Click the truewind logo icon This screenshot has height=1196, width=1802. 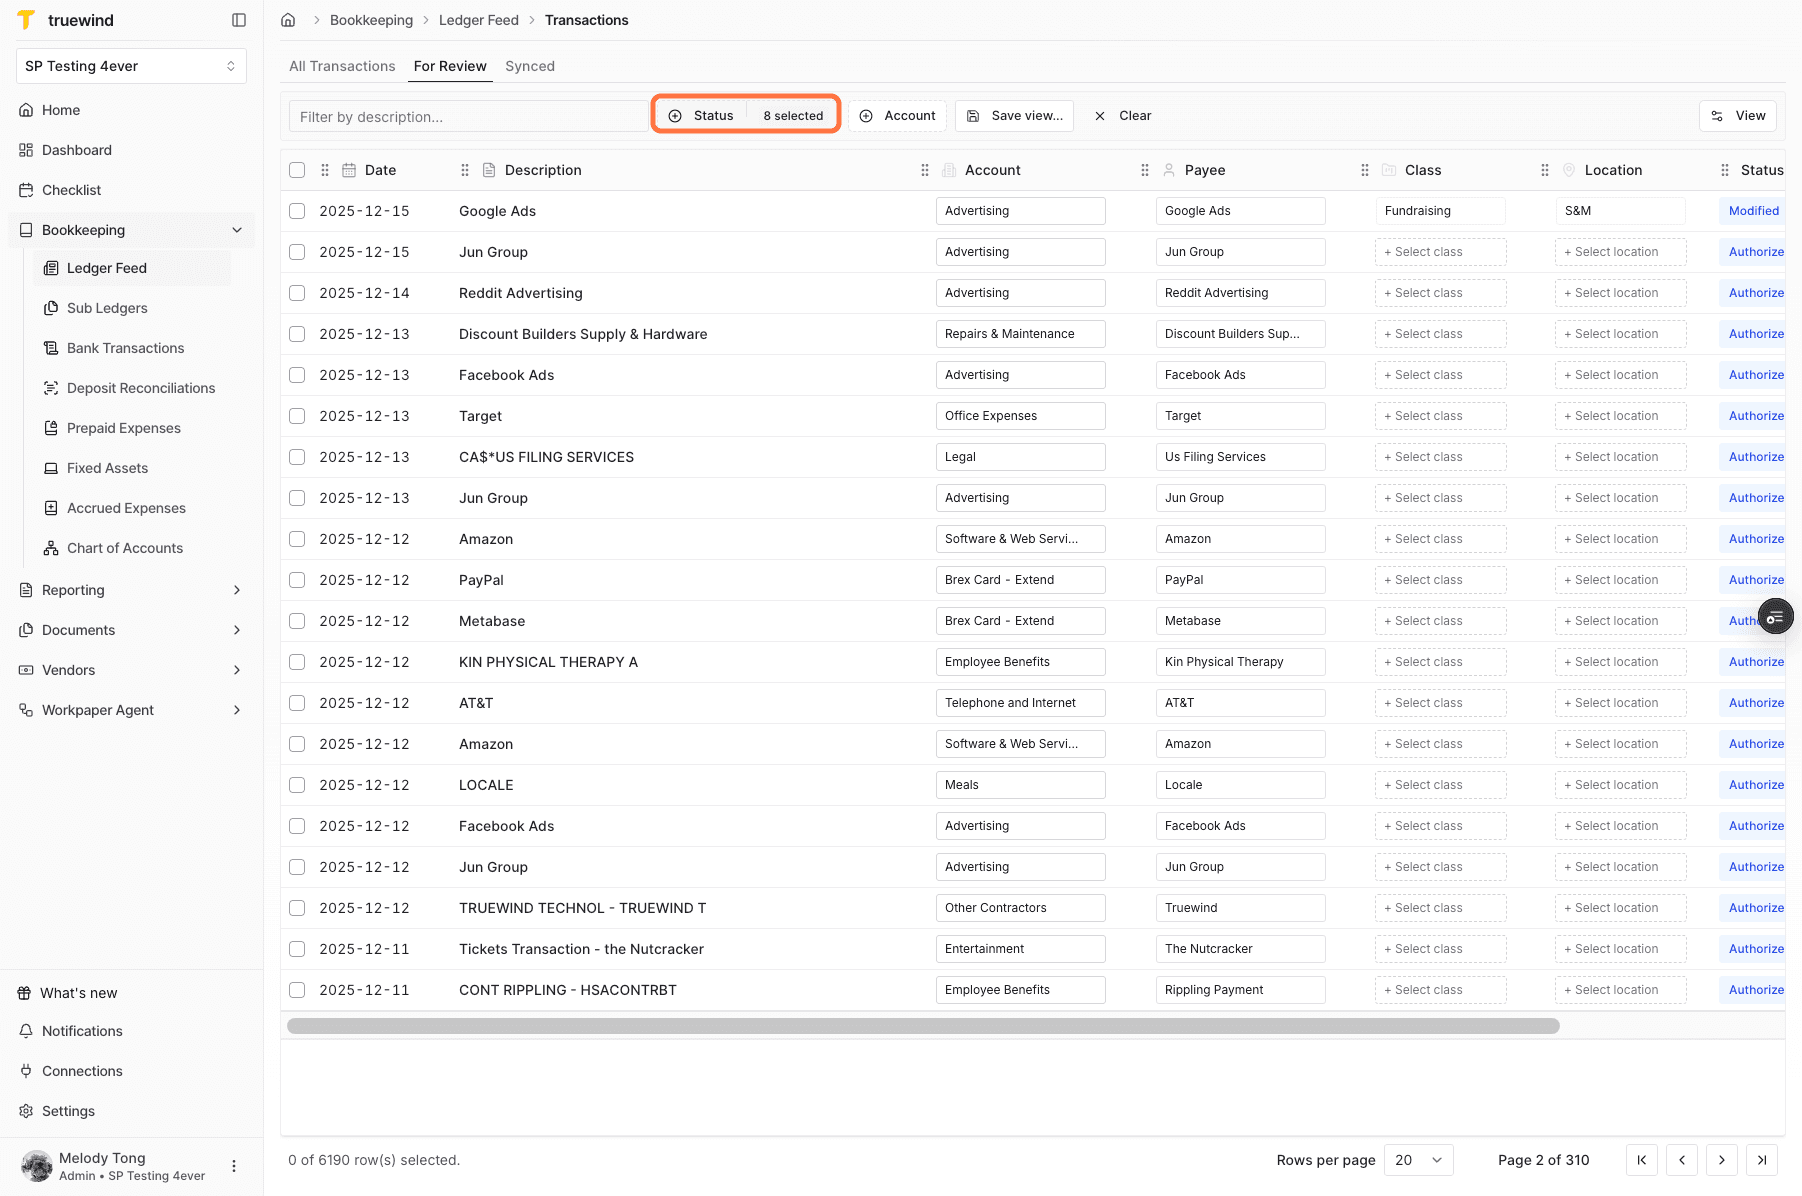tap(27, 20)
